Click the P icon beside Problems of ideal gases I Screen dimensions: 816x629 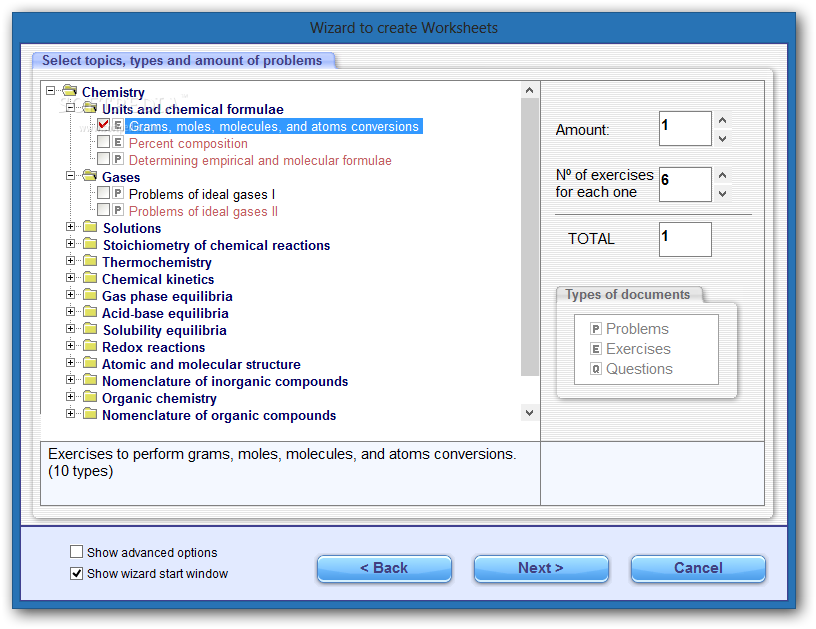118,193
